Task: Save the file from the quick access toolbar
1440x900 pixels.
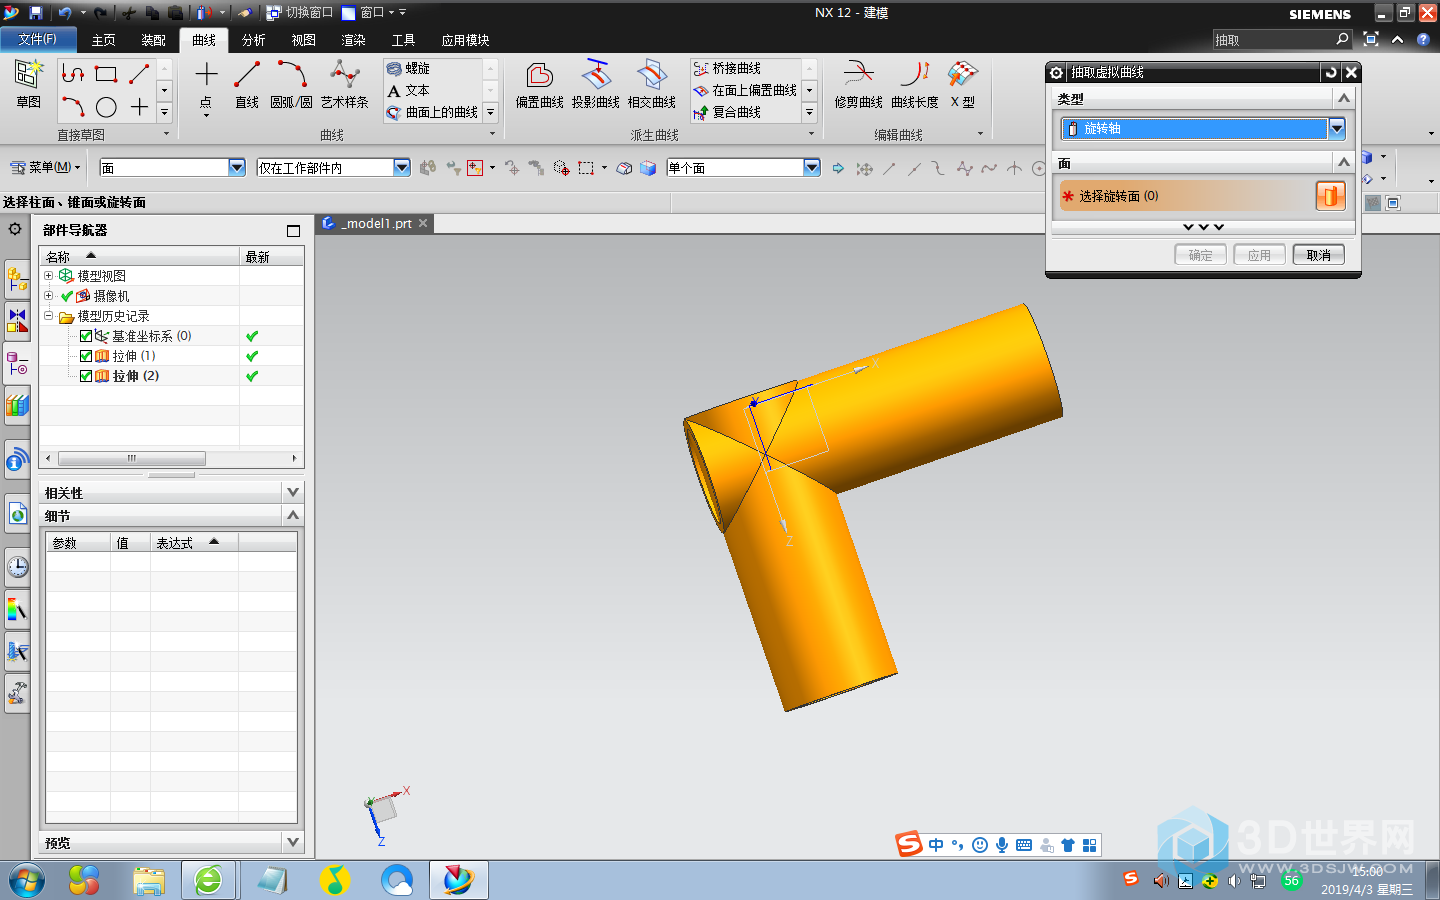Action: [x=36, y=13]
